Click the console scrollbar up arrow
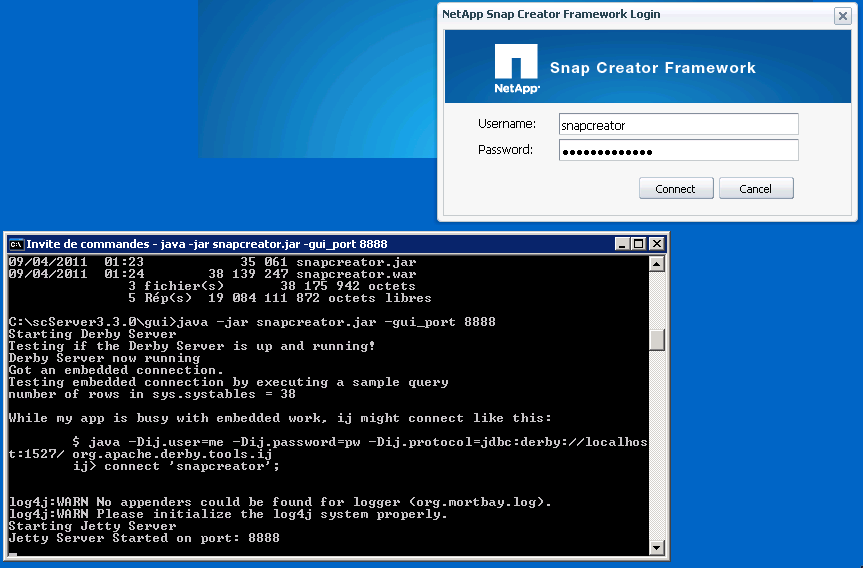This screenshot has height=568, width=863. coord(656,264)
